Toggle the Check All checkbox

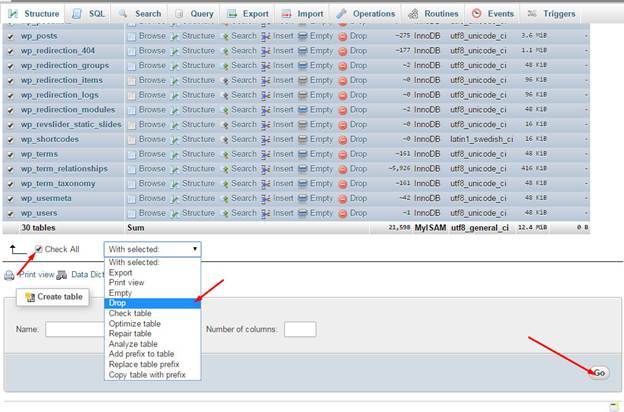[39, 249]
